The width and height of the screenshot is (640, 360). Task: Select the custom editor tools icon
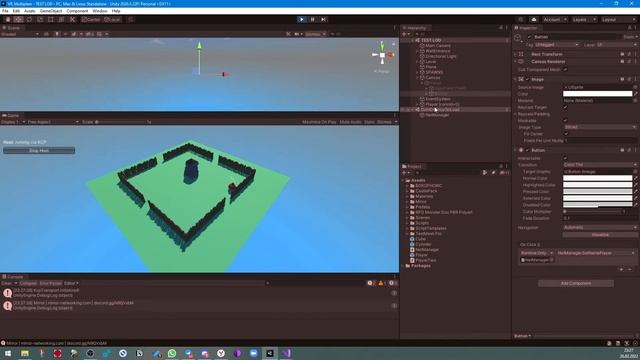pyautogui.click(x=72, y=20)
